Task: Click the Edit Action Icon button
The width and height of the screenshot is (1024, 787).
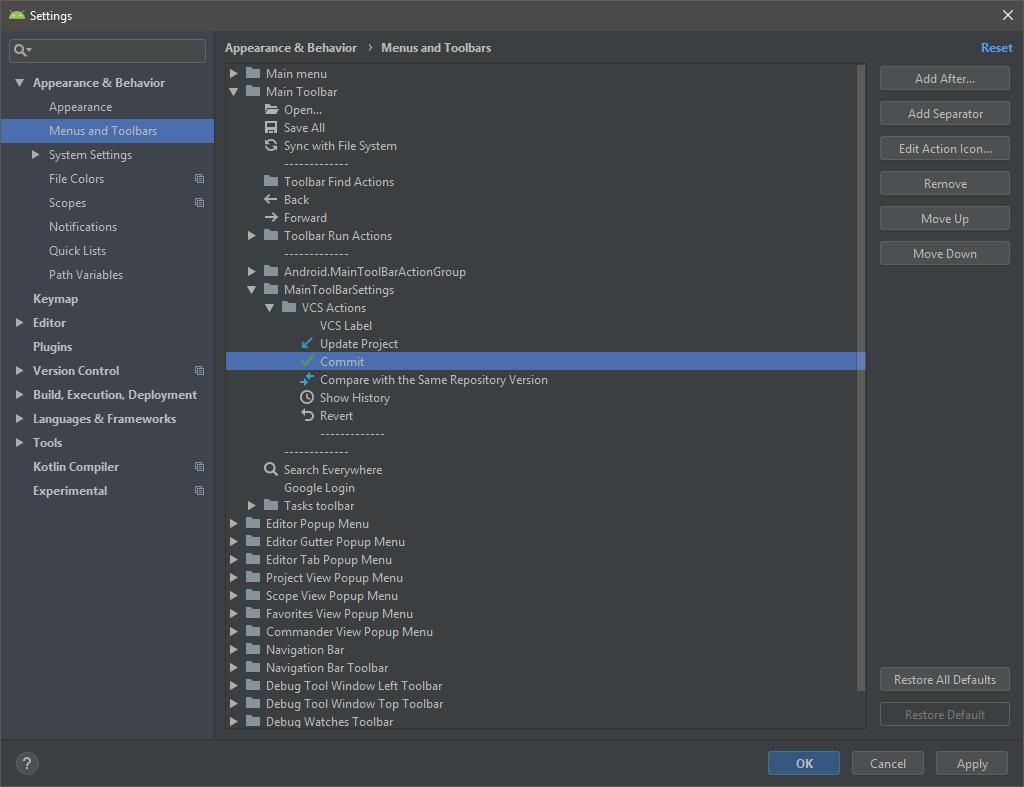Action: (944, 148)
